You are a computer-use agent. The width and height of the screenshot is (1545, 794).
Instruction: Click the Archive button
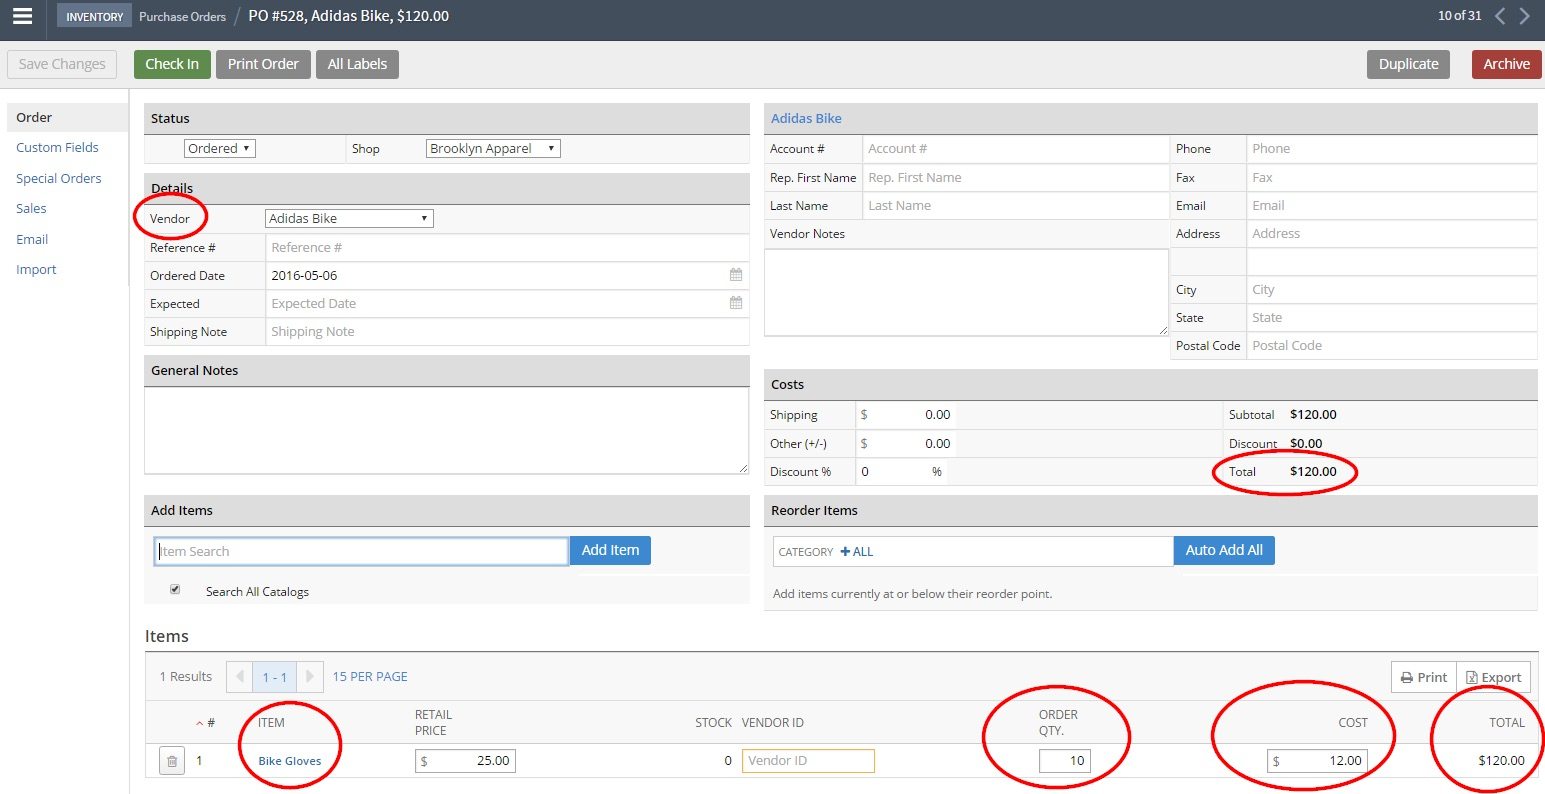pyautogui.click(x=1506, y=64)
